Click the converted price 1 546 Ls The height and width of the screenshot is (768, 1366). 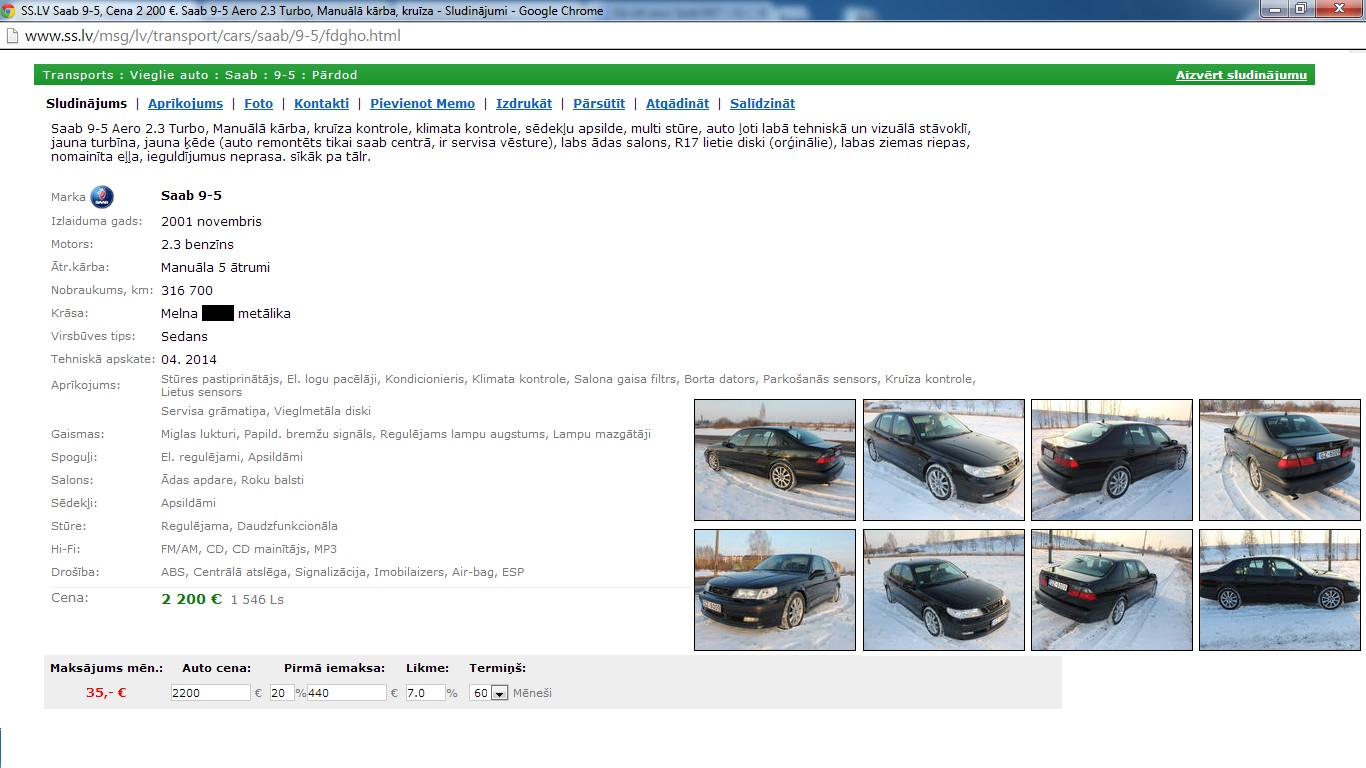(257, 600)
